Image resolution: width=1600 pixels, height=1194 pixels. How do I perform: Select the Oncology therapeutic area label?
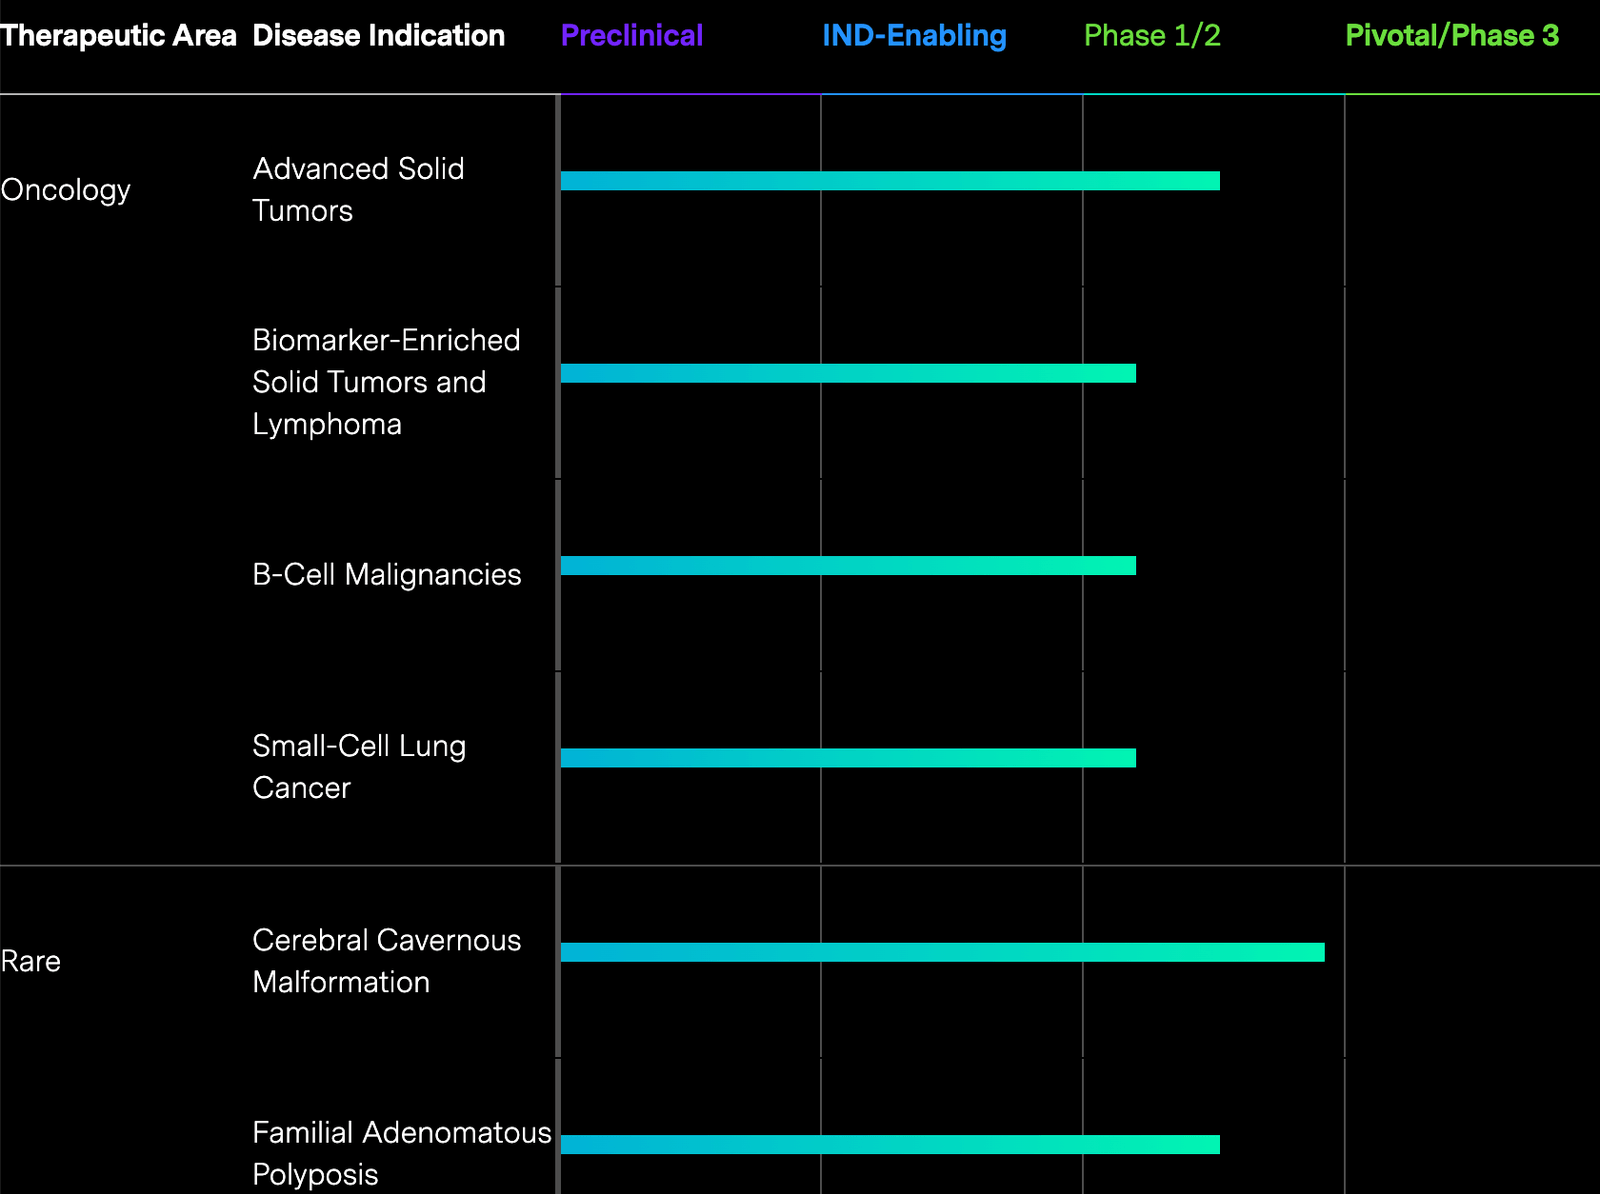tap(66, 190)
